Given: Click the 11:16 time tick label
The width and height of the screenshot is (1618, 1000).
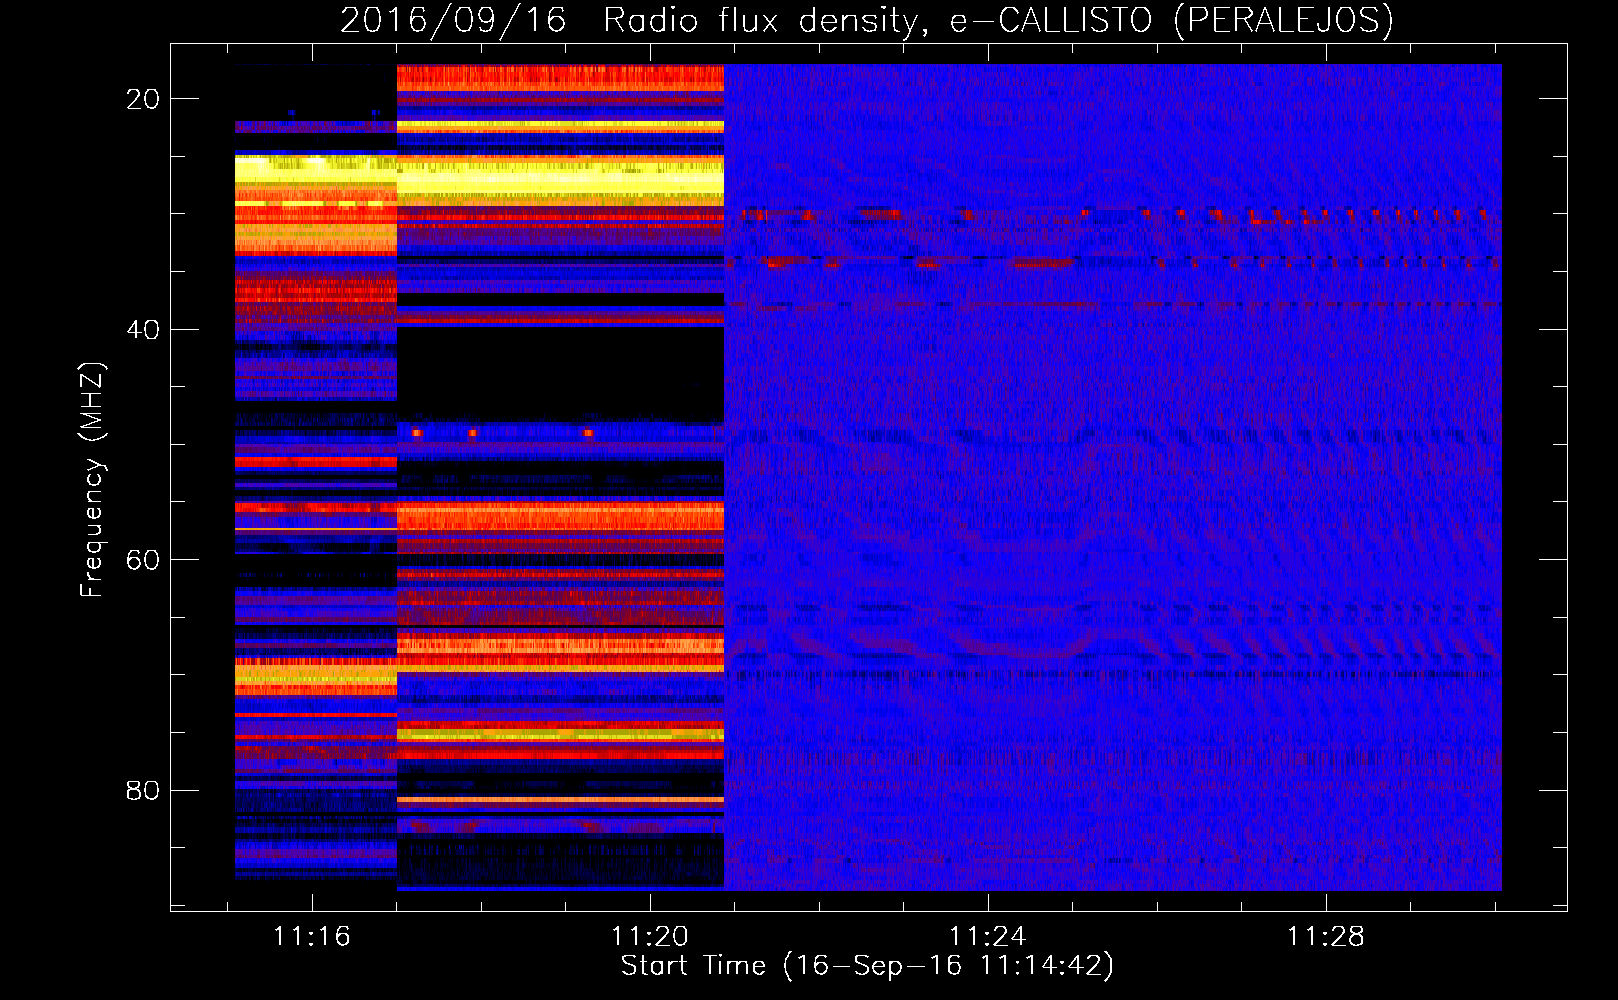Looking at the screenshot, I should [x=312, y=936].
